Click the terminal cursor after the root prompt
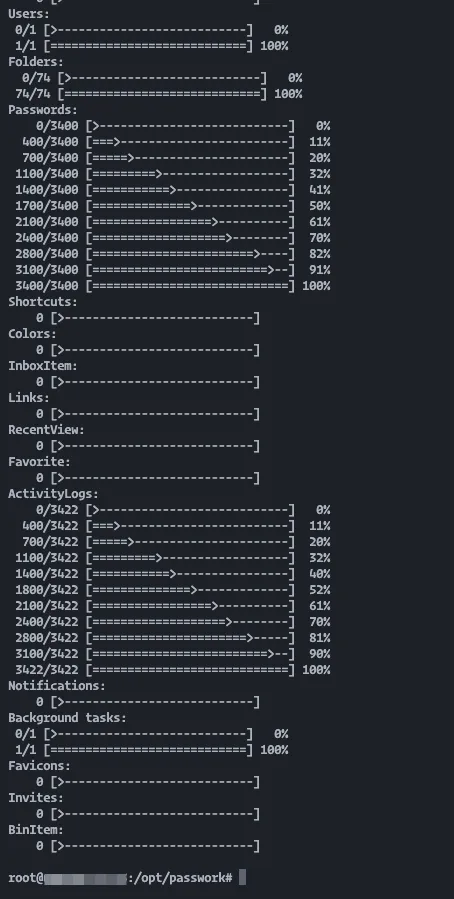The image size is (454, 899). (x=242, y=877)
